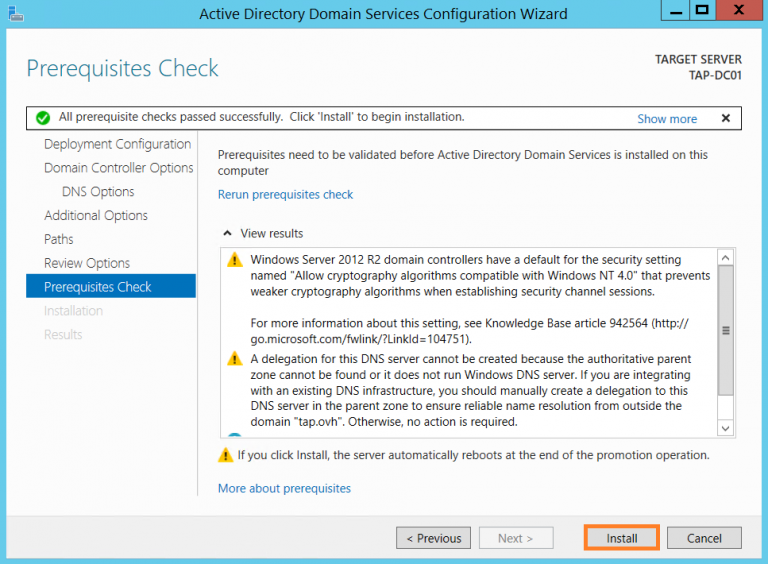The width and height of the screenshot is (768, 564).
Task: Cancel the configuration wizard
Action: click(704, 538)
